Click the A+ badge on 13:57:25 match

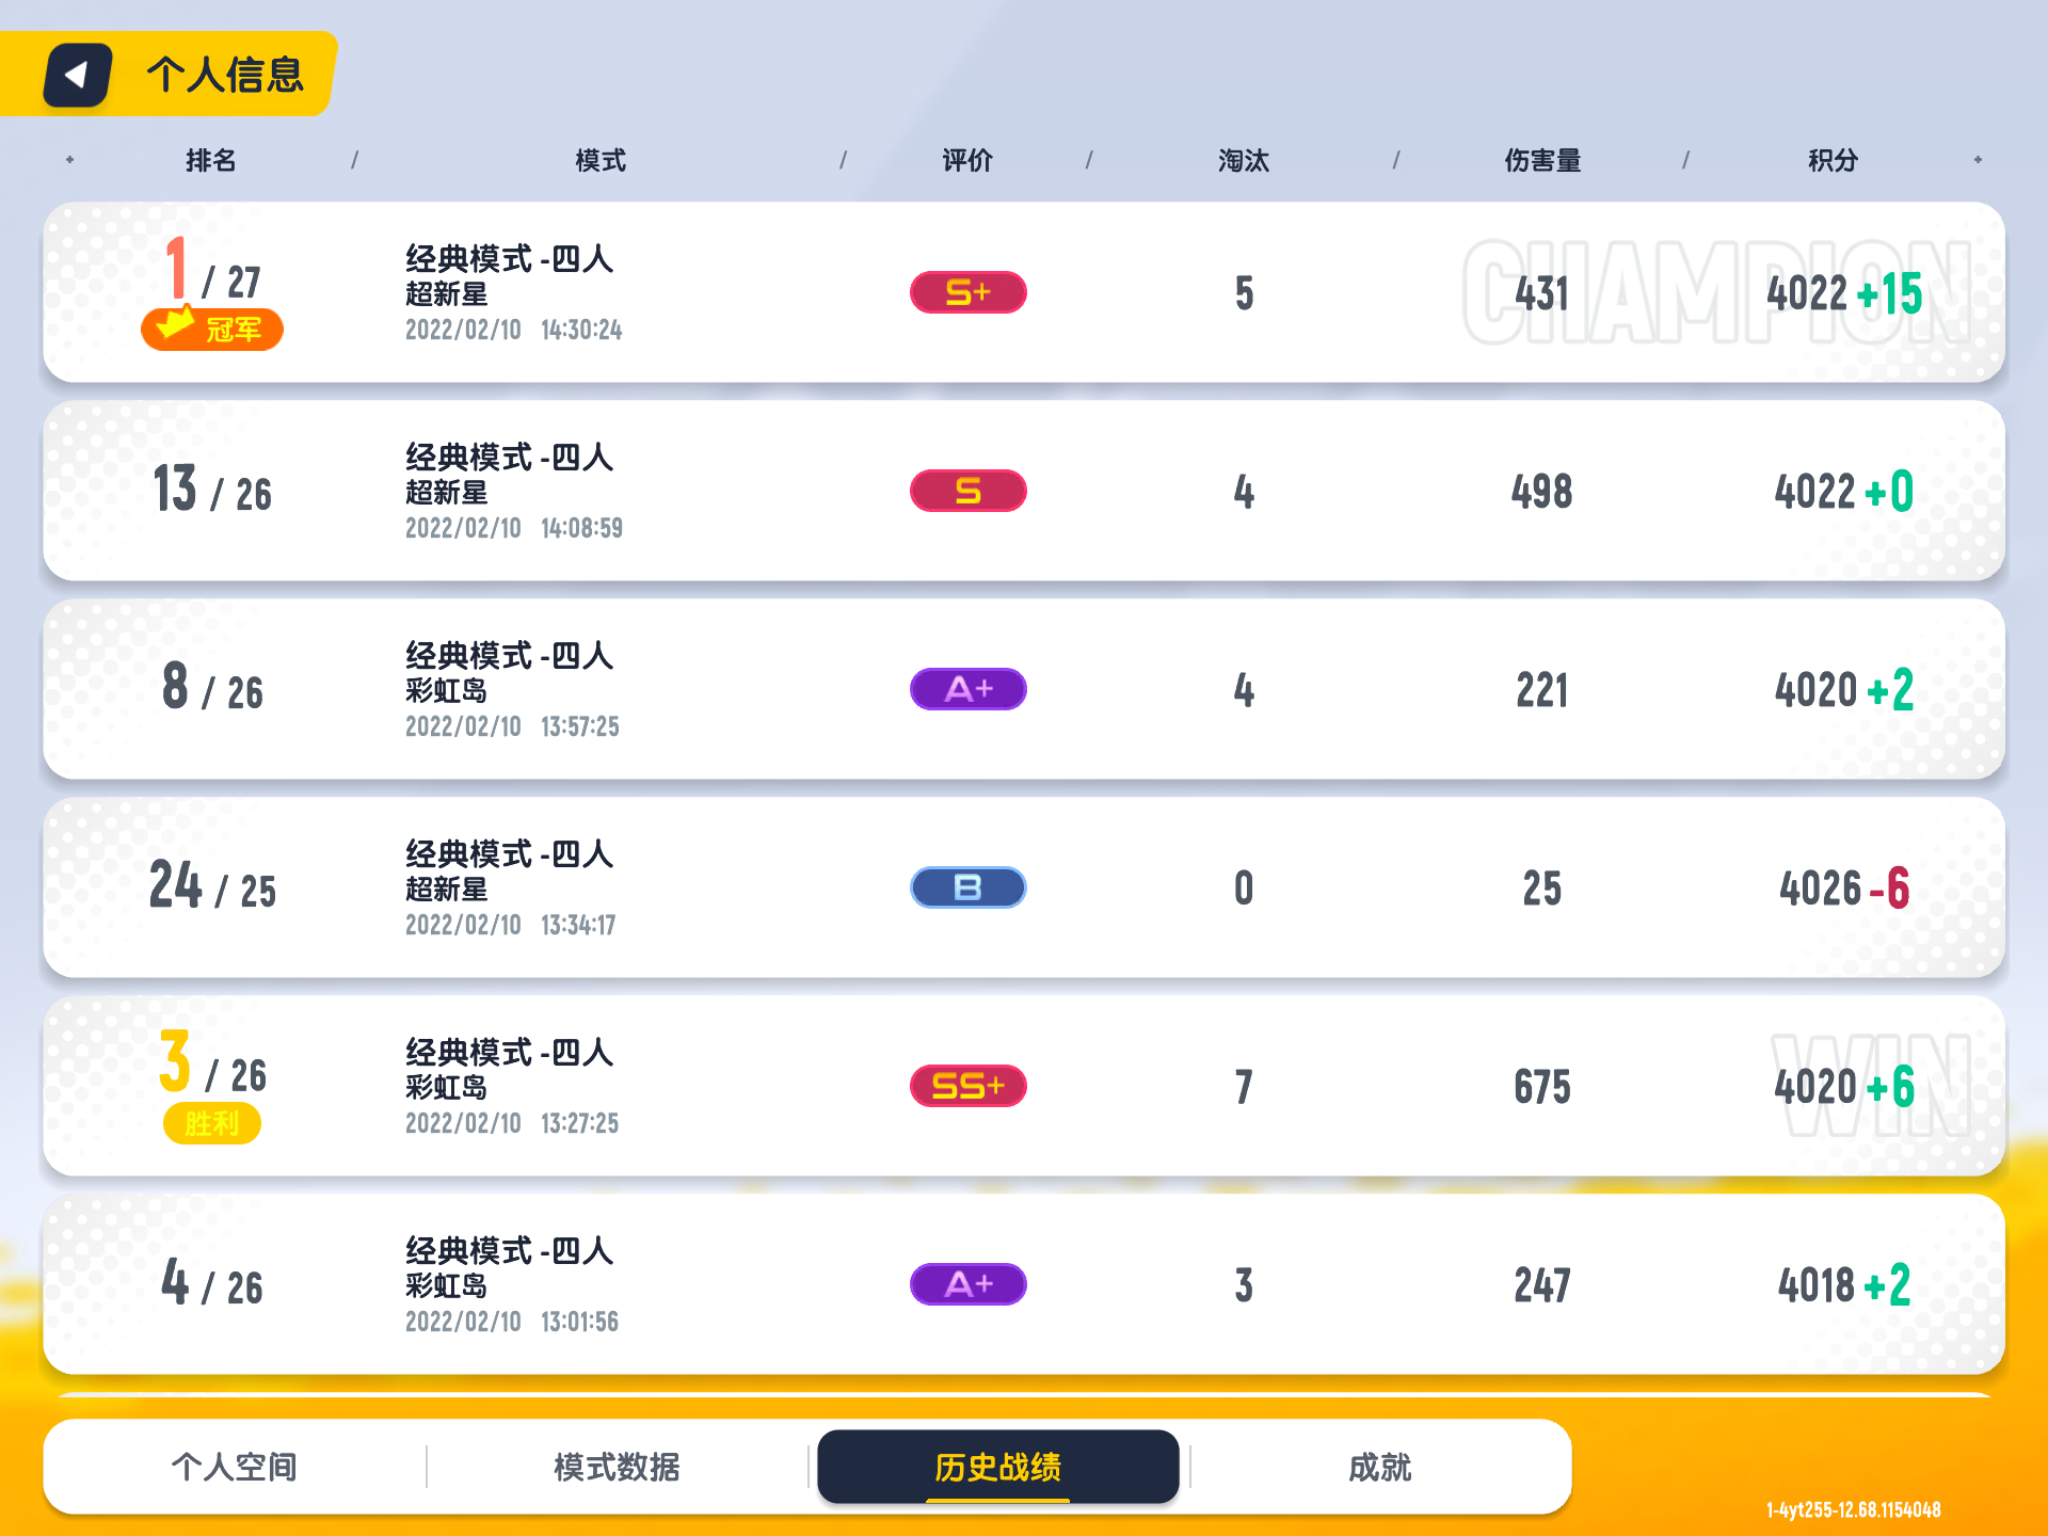tap(968, 689)
